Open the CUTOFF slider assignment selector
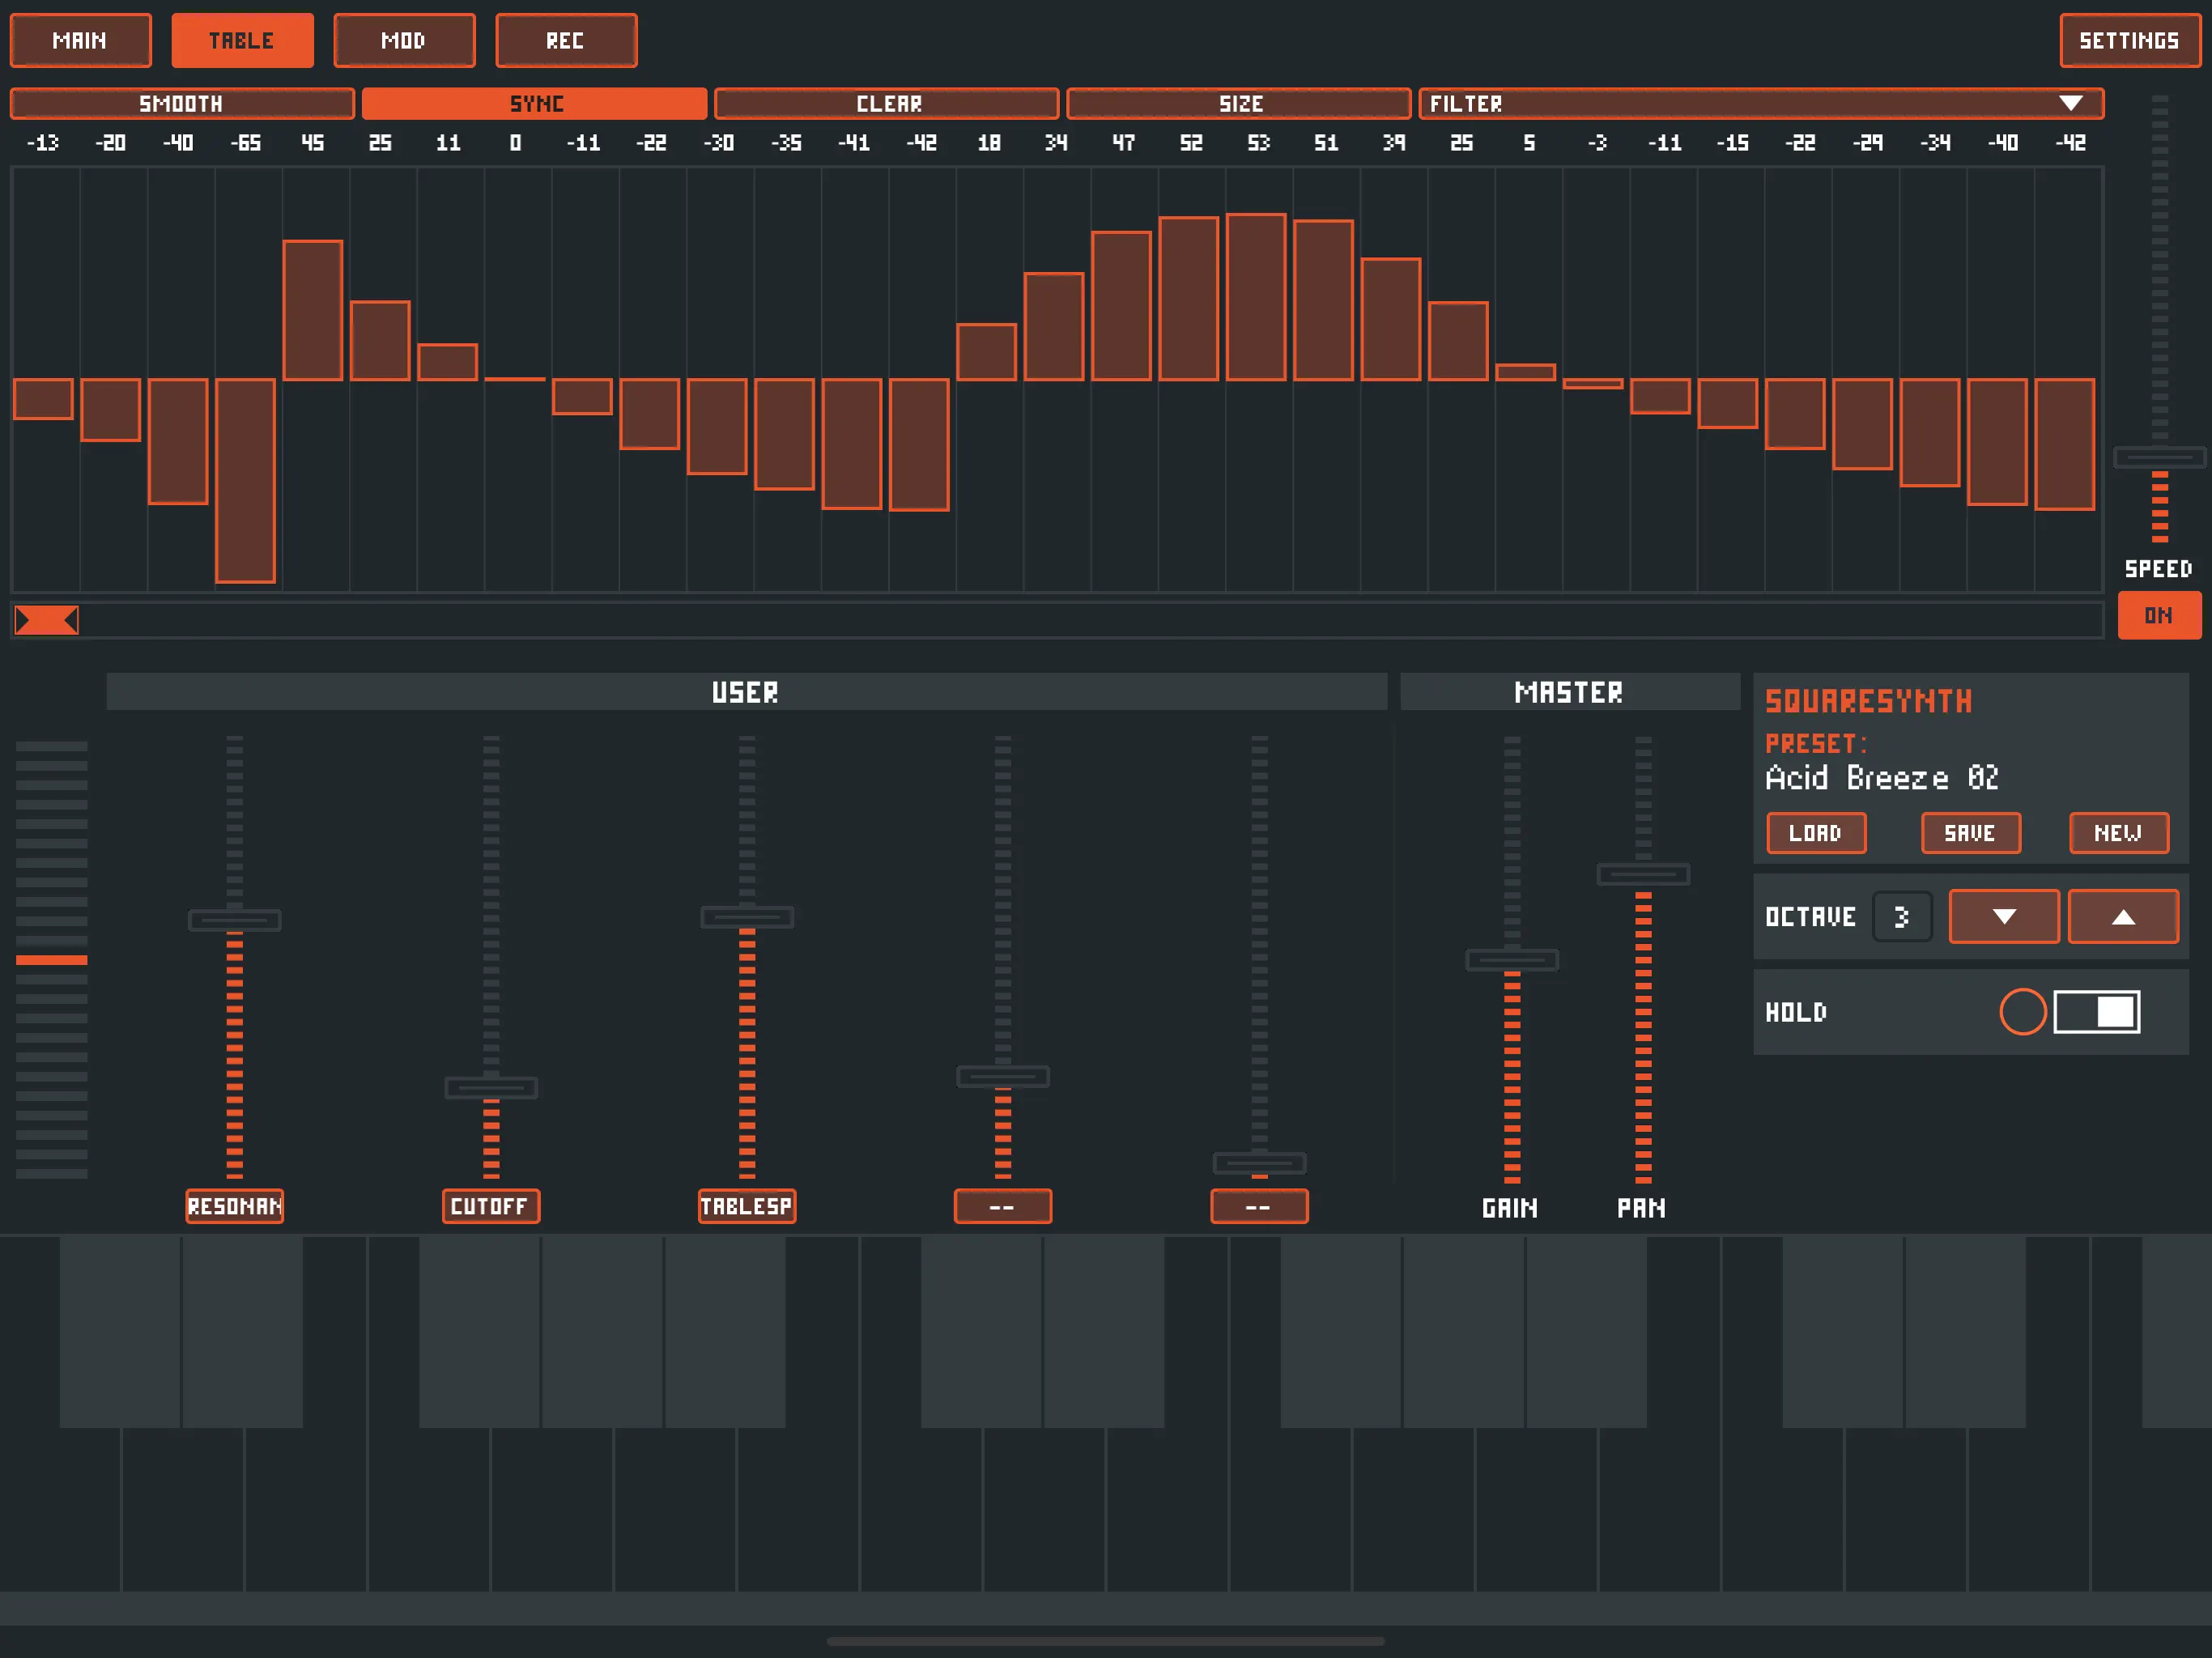Image resolution: width=2212 pixels, height=1658 pixels. click(x=490, y=1206)
